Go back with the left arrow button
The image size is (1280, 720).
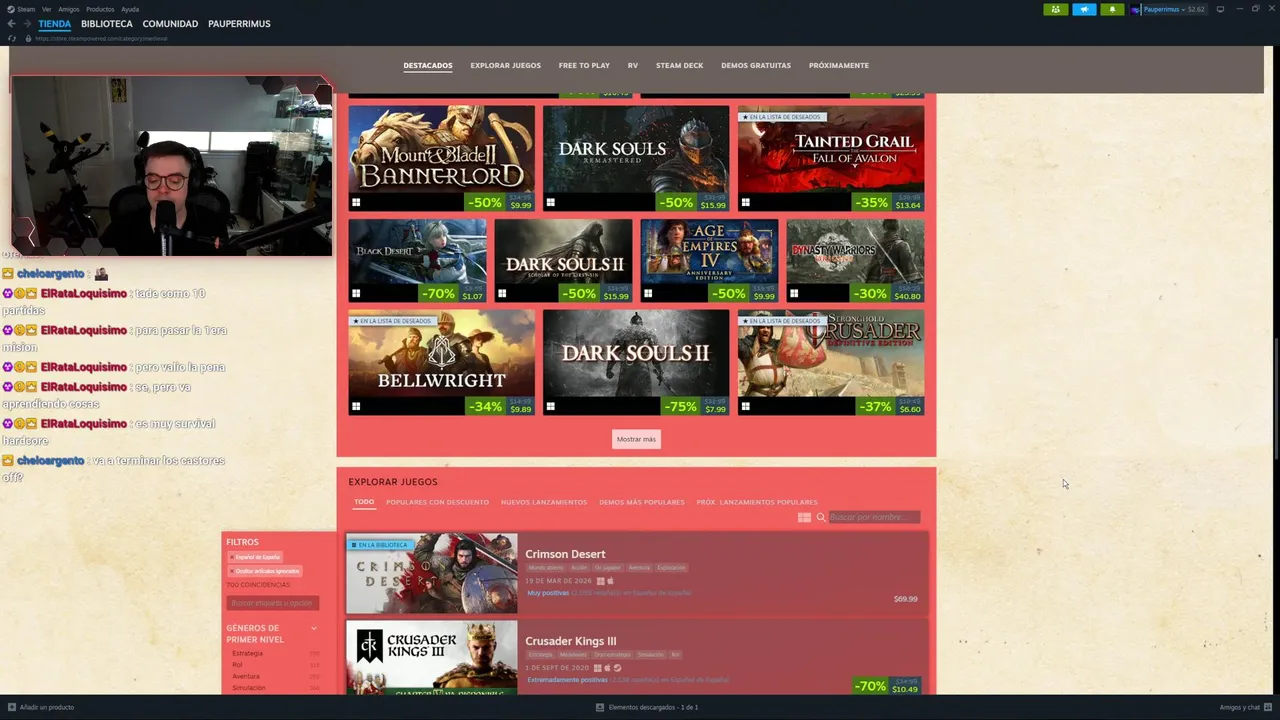click(x=12, y=24)
